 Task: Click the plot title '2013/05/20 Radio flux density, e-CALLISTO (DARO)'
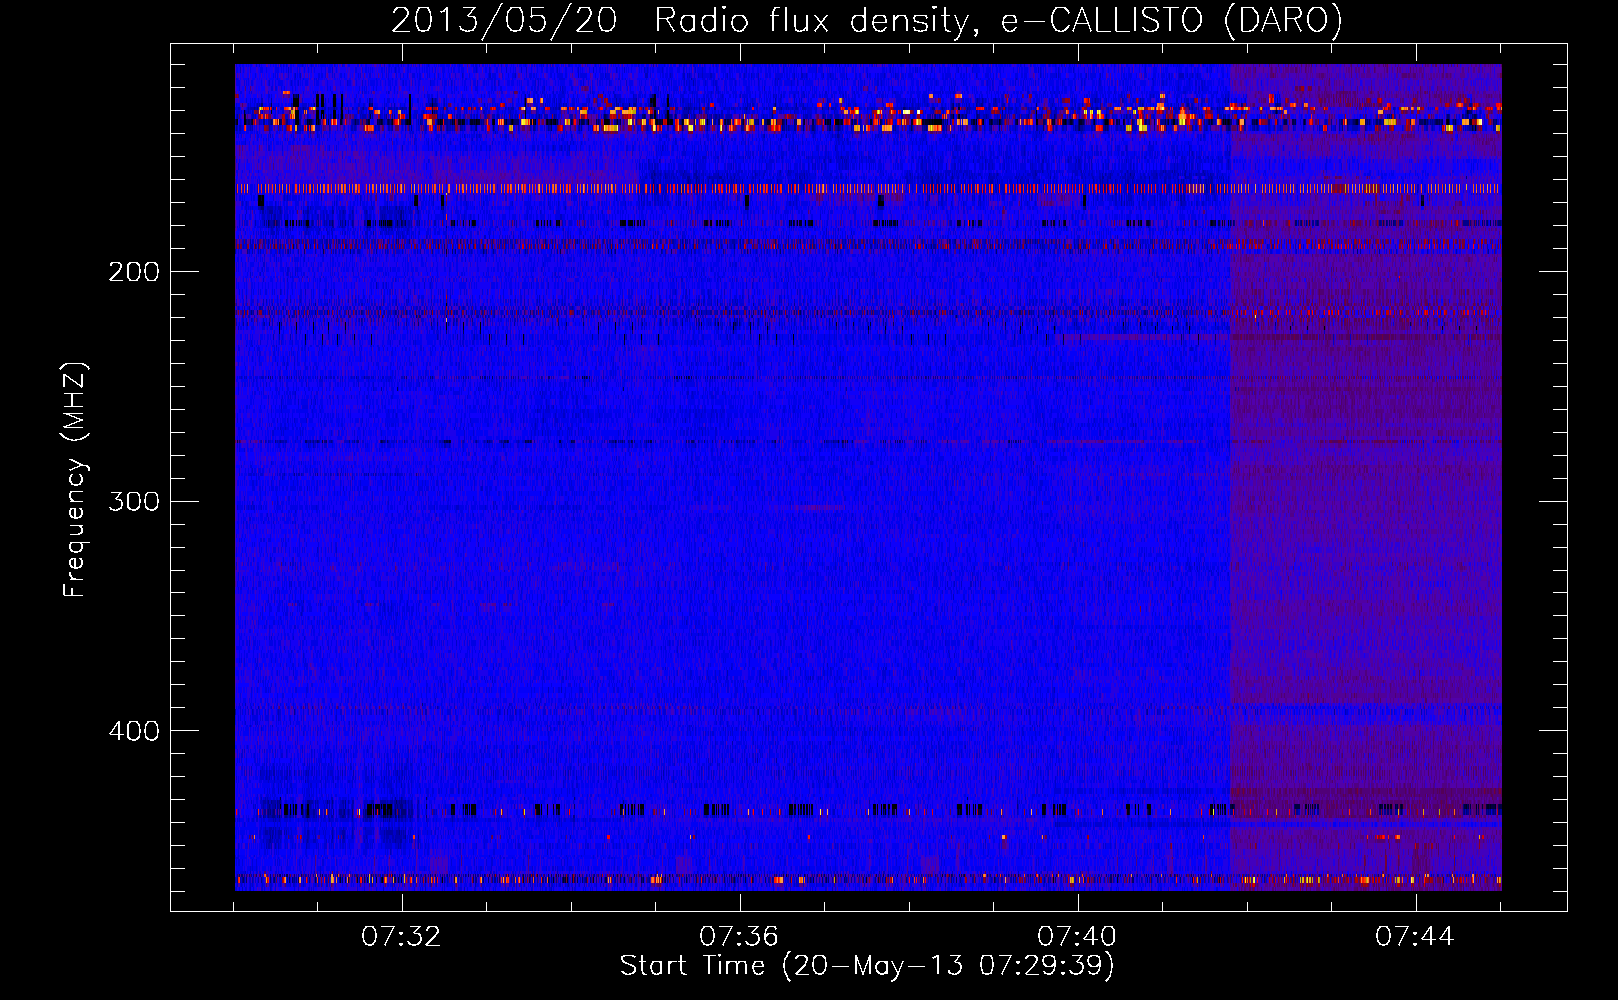coord(867,20)
